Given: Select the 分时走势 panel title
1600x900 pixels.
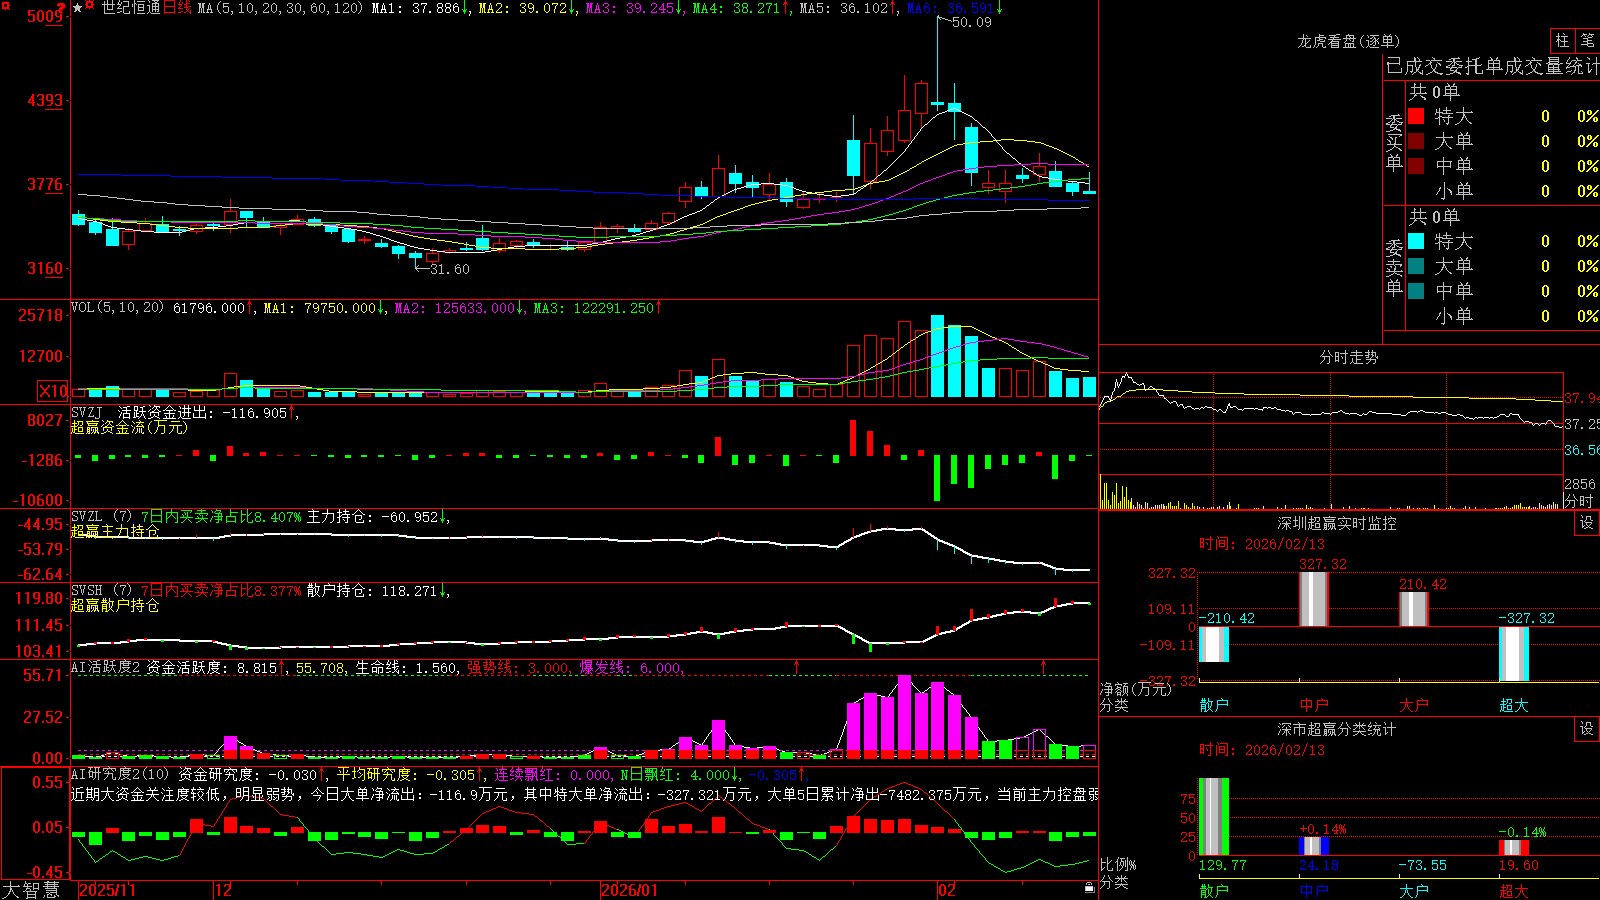Looking at the screenshot, I should [1348, 357].
